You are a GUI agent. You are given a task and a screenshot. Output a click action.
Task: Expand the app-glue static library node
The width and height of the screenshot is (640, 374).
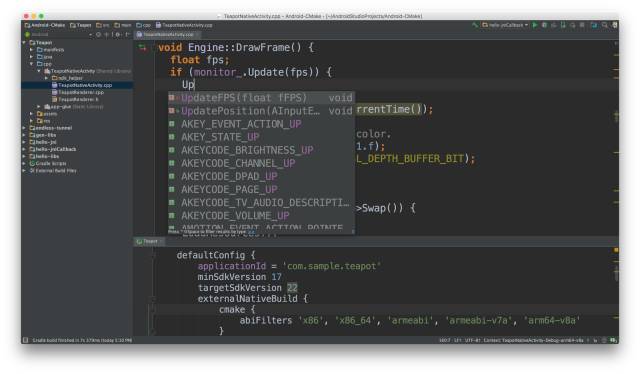(39, 107)
